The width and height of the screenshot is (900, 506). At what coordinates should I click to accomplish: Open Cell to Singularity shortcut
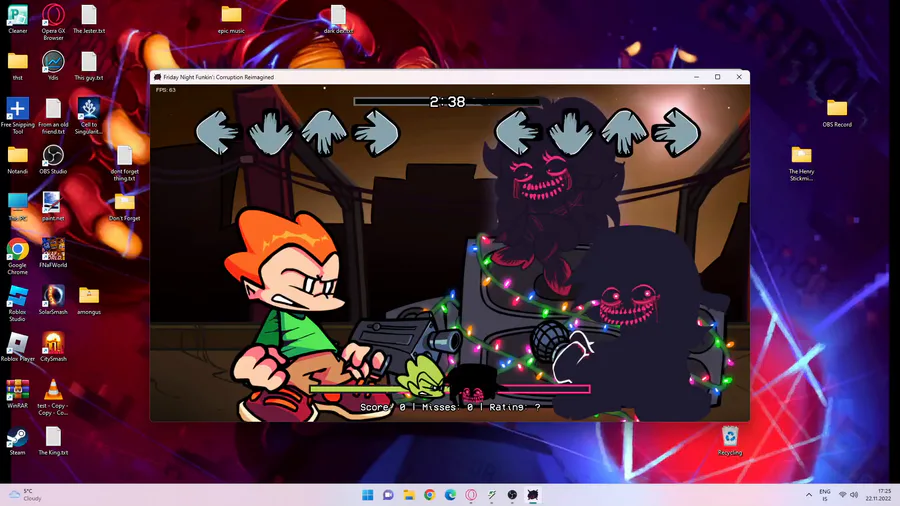89,116
